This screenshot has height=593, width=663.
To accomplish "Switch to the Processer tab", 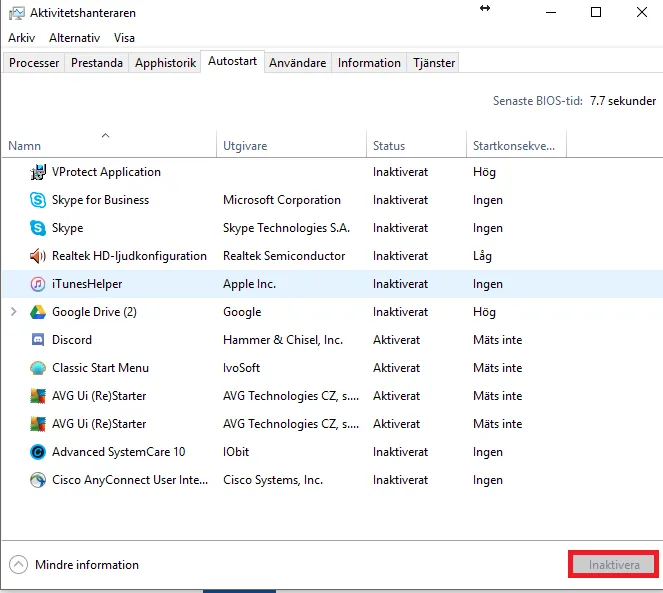I will [34, 63].
